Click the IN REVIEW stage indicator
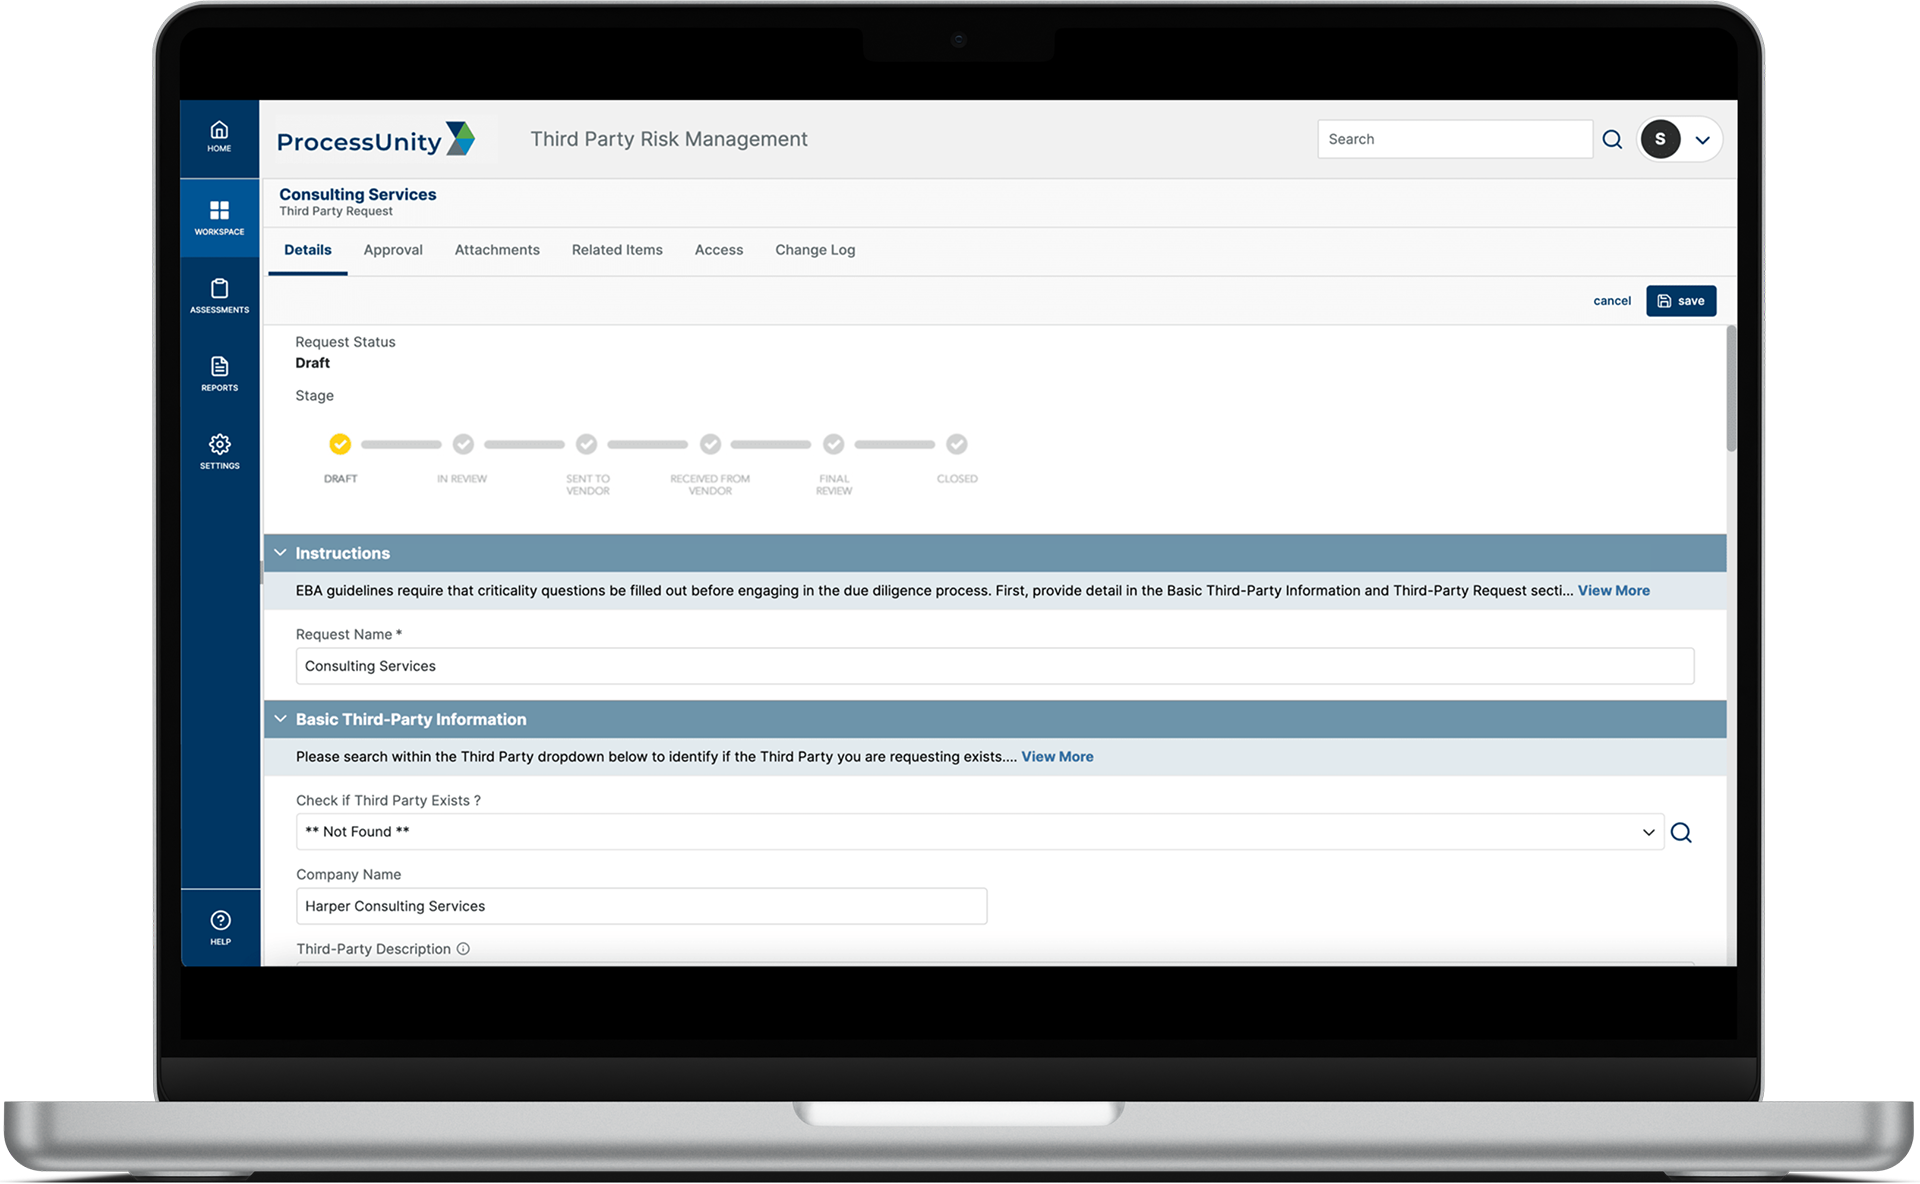The height and width of the screenshot is (1184, 1920). 462,443
